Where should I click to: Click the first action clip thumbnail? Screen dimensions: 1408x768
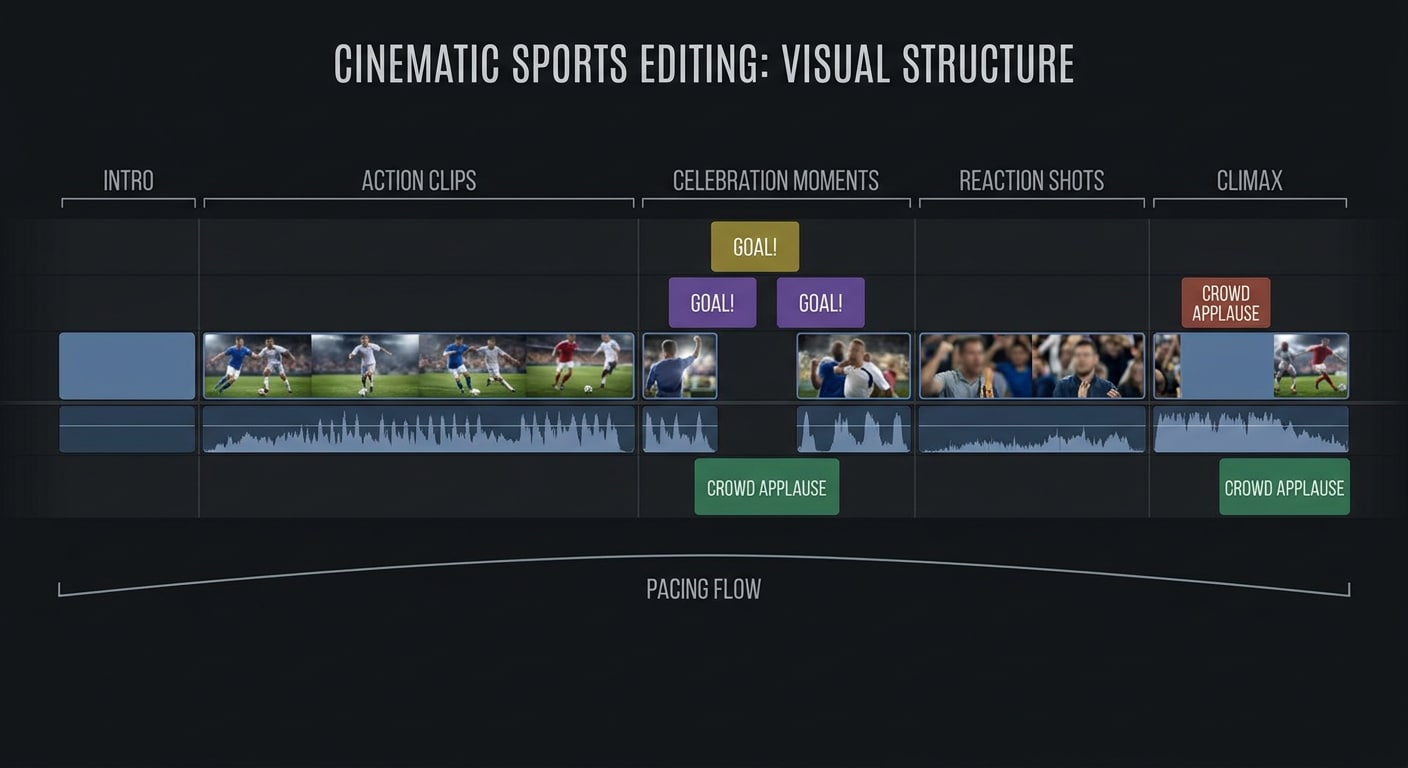point(258,366)
